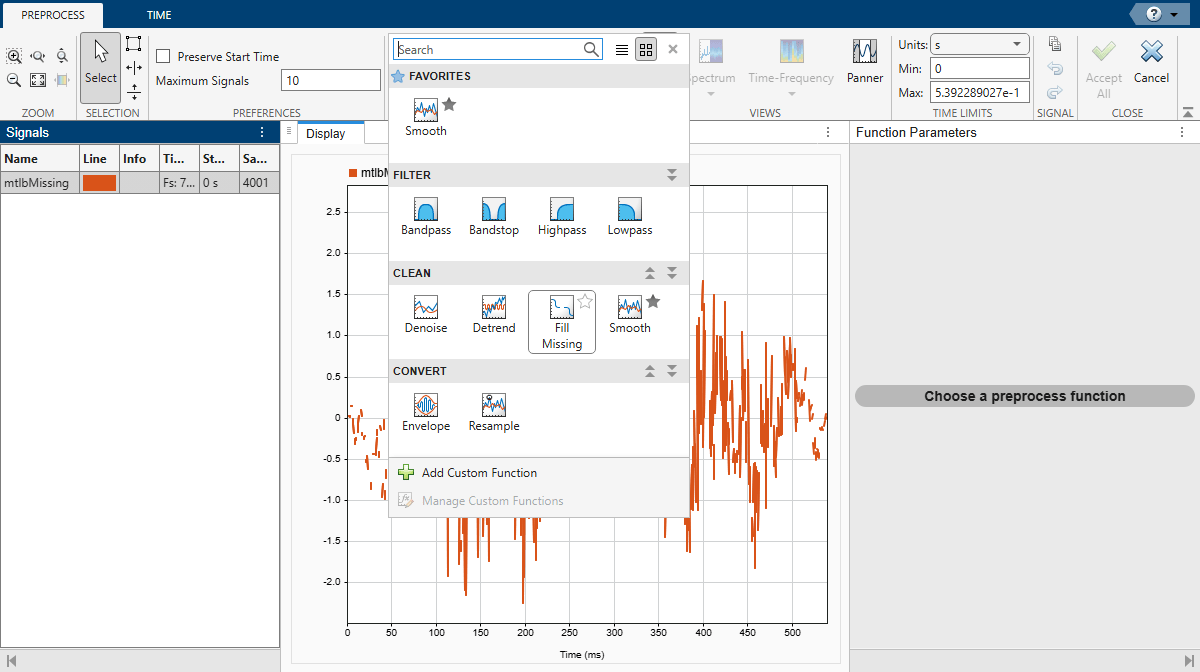
Task: Switch to the PREPROCESS tab
Action: pos(52,15)
